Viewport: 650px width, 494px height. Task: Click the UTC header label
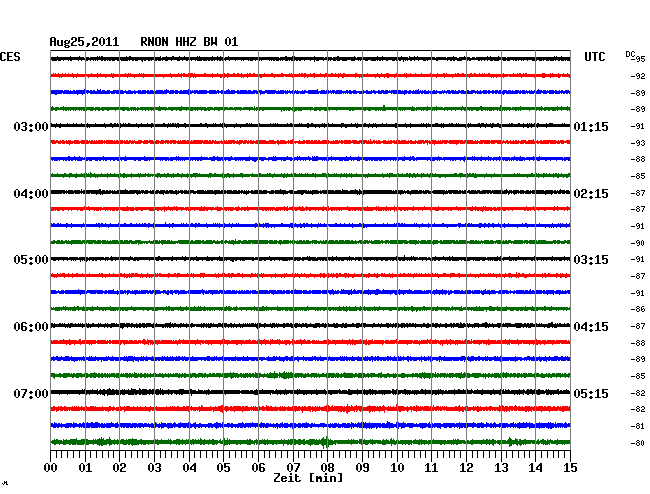(x=594, y=57)
